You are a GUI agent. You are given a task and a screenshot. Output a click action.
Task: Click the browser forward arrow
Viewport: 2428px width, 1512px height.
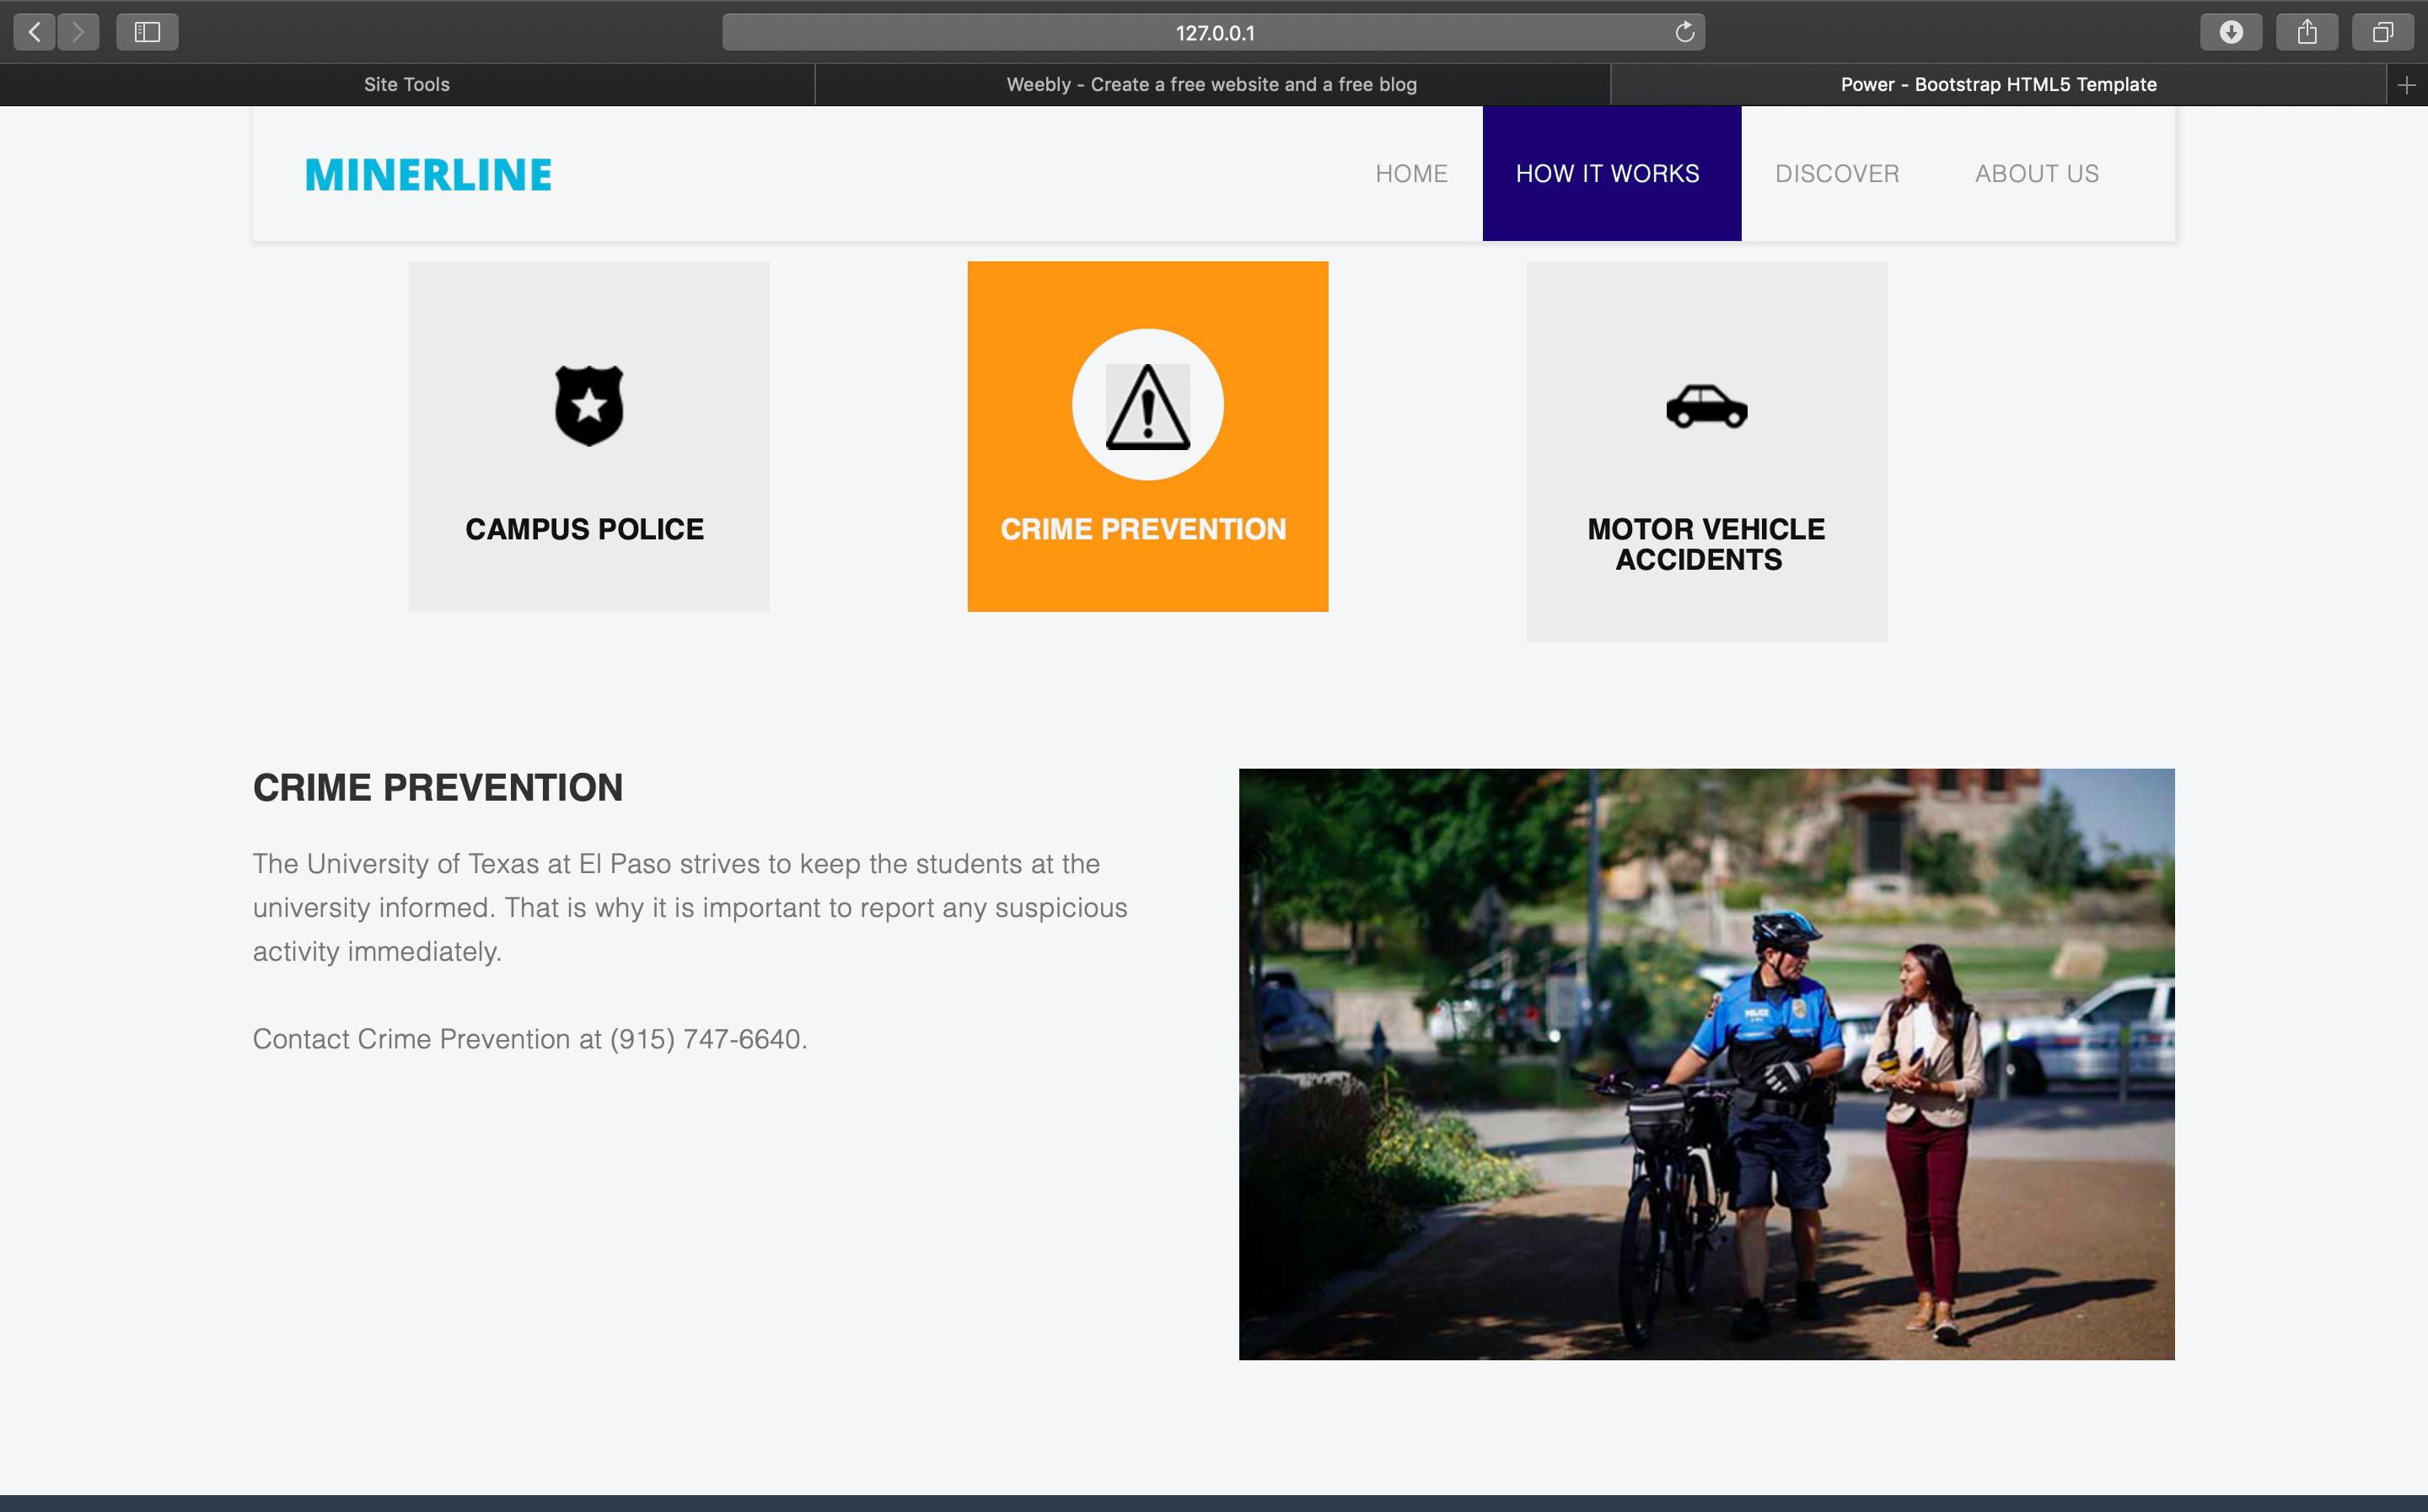coord(78,32)
